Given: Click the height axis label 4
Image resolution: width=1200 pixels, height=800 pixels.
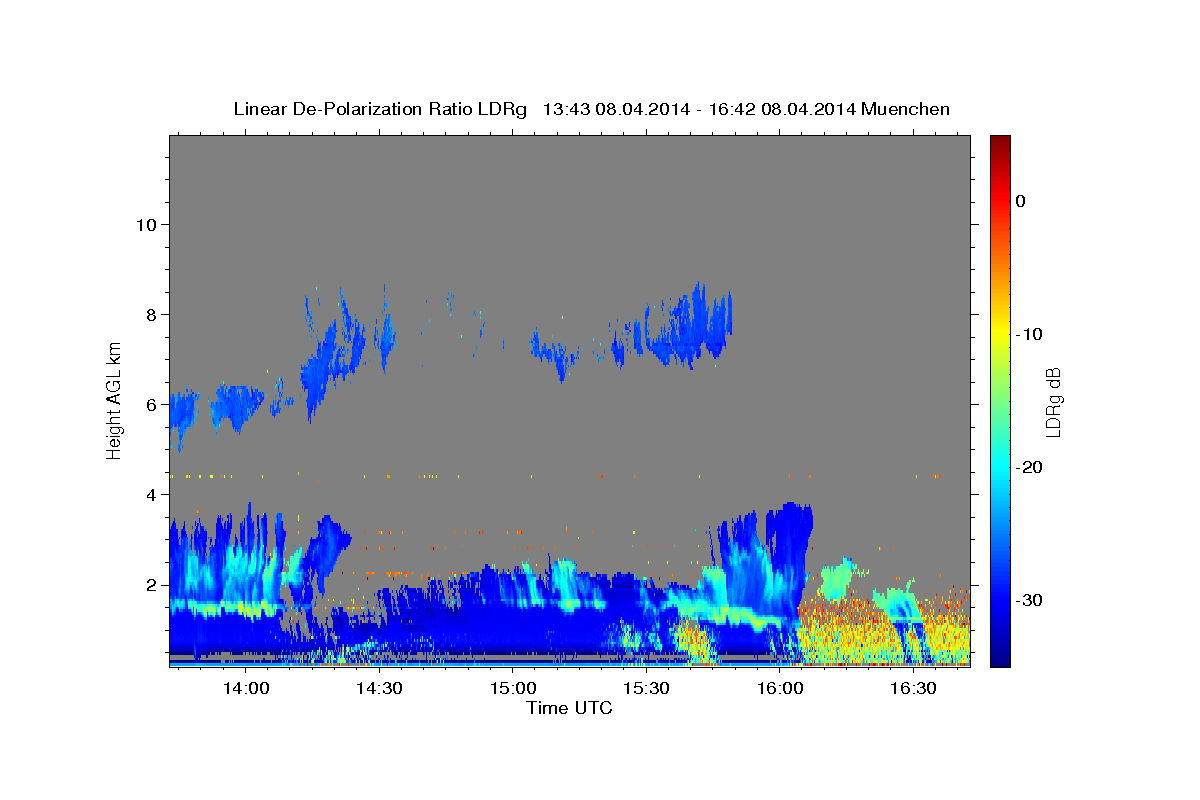Looking at the screenshot, I should coord(150,494).
